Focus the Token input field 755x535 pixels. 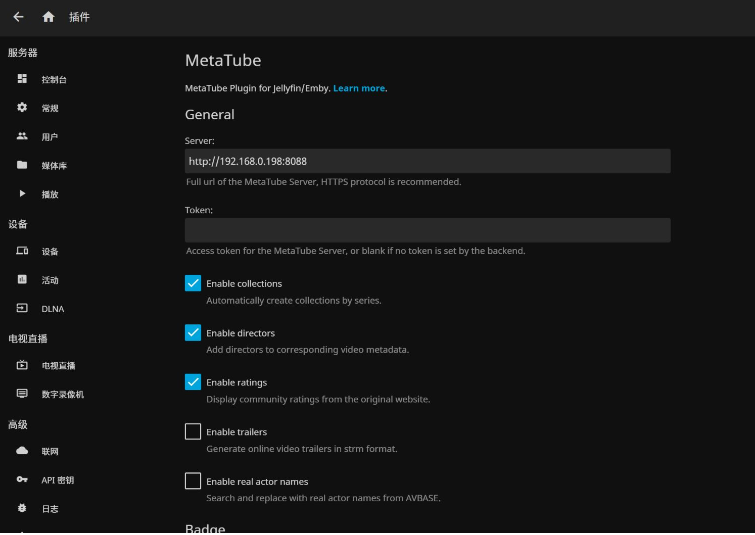point(427,230)
